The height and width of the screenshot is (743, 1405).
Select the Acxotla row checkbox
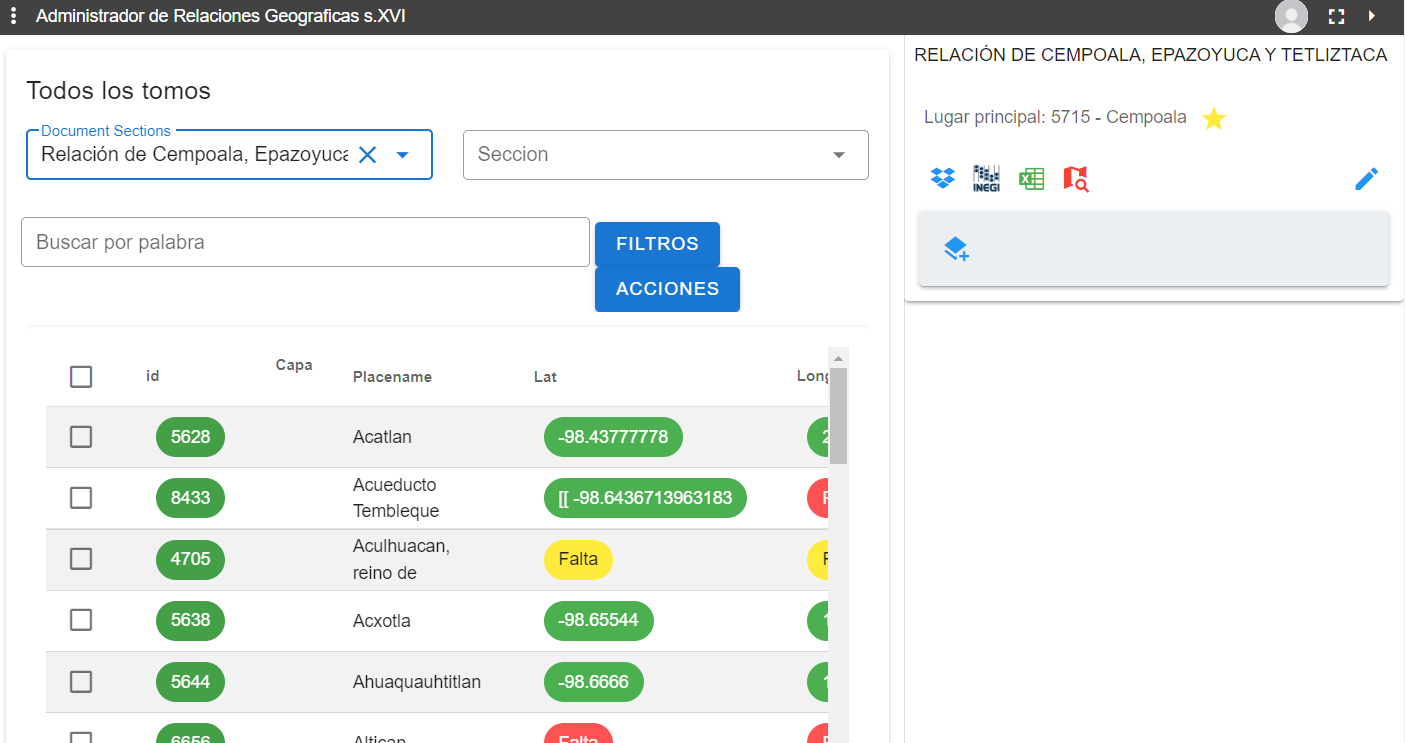[81, 620]
